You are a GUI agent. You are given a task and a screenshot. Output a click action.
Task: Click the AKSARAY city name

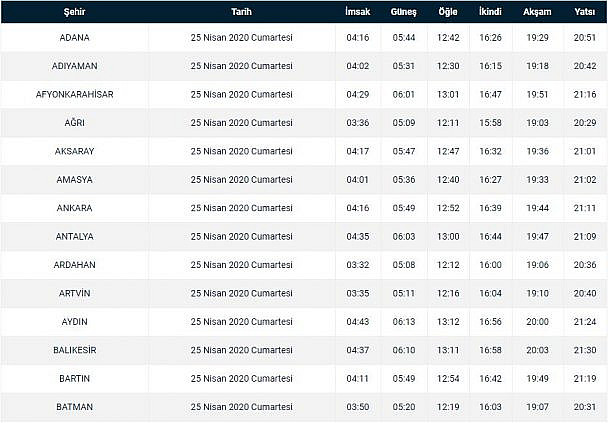(x=74, y=151)
